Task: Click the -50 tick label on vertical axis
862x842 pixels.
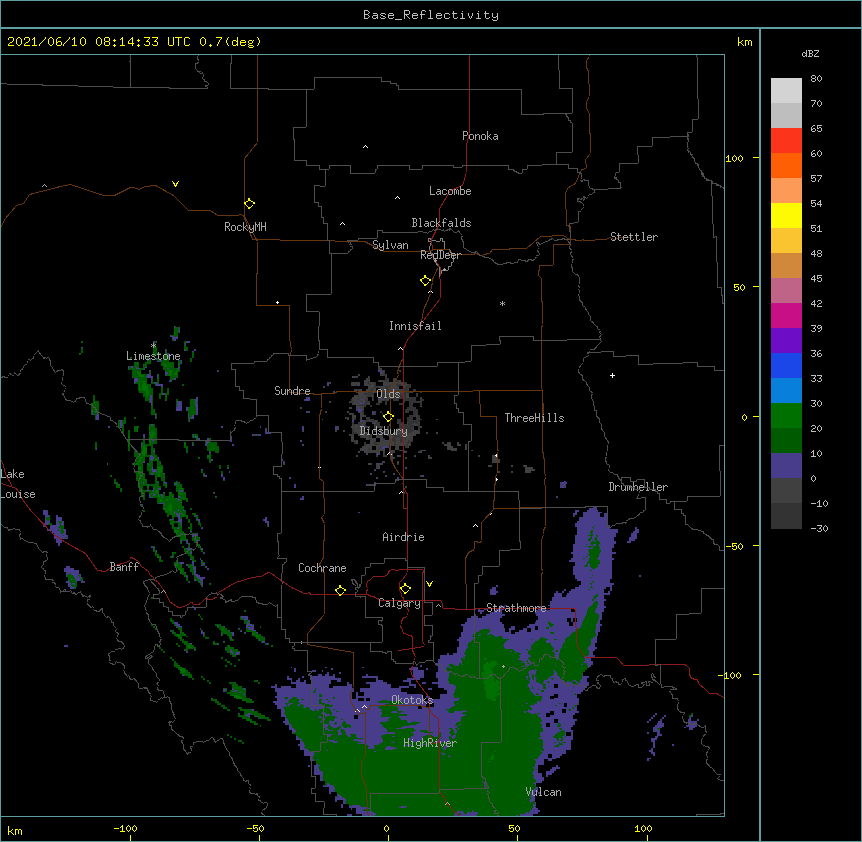Action: click(x=735, y=546)
